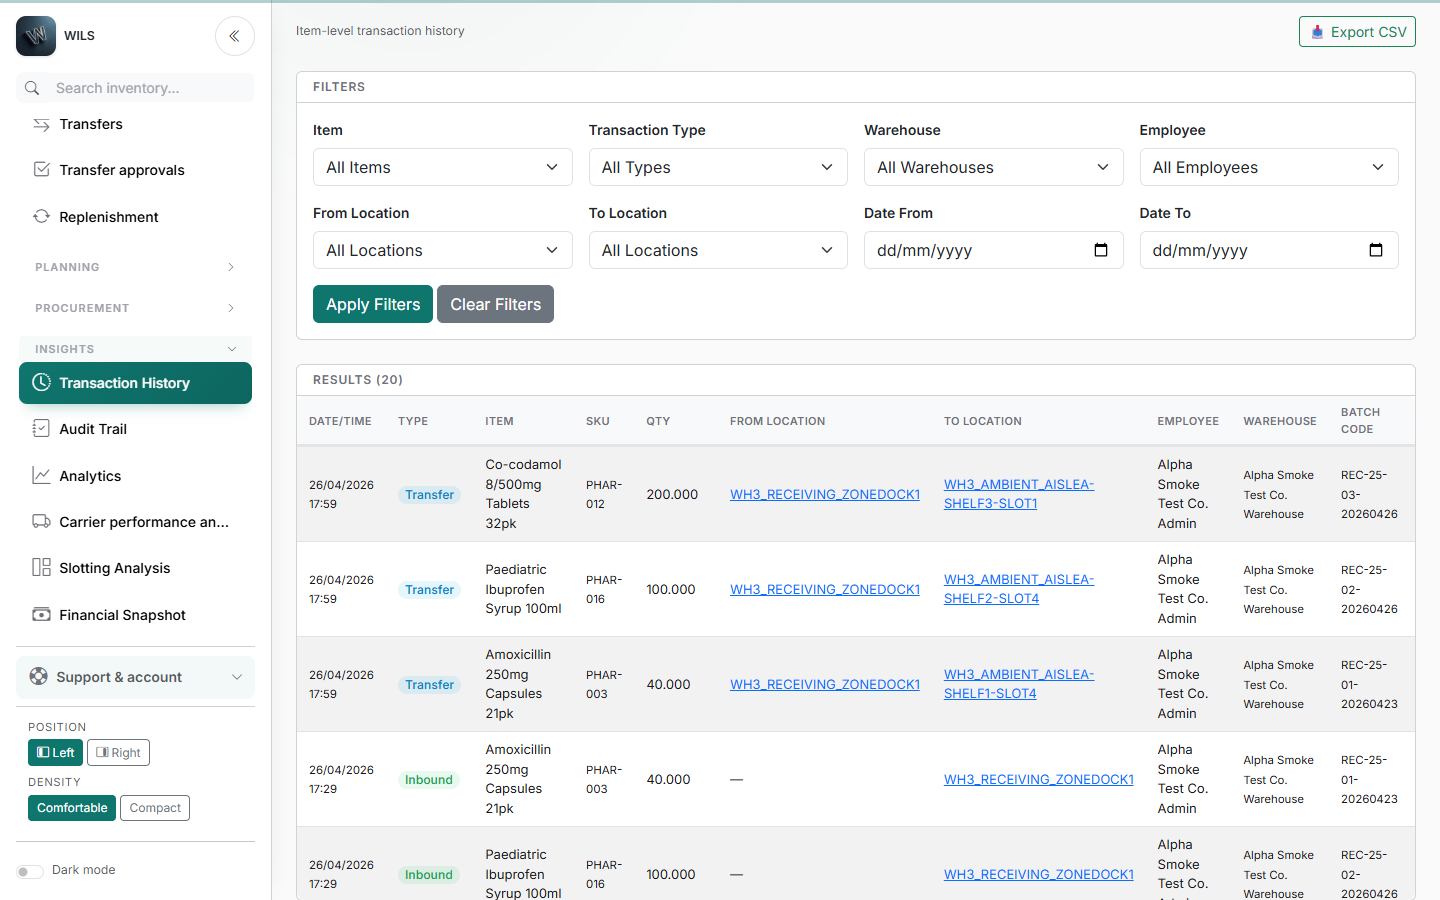Click the WILS app logo
The height and width of the screenshot is (900, 1440).
coord(36,36)
